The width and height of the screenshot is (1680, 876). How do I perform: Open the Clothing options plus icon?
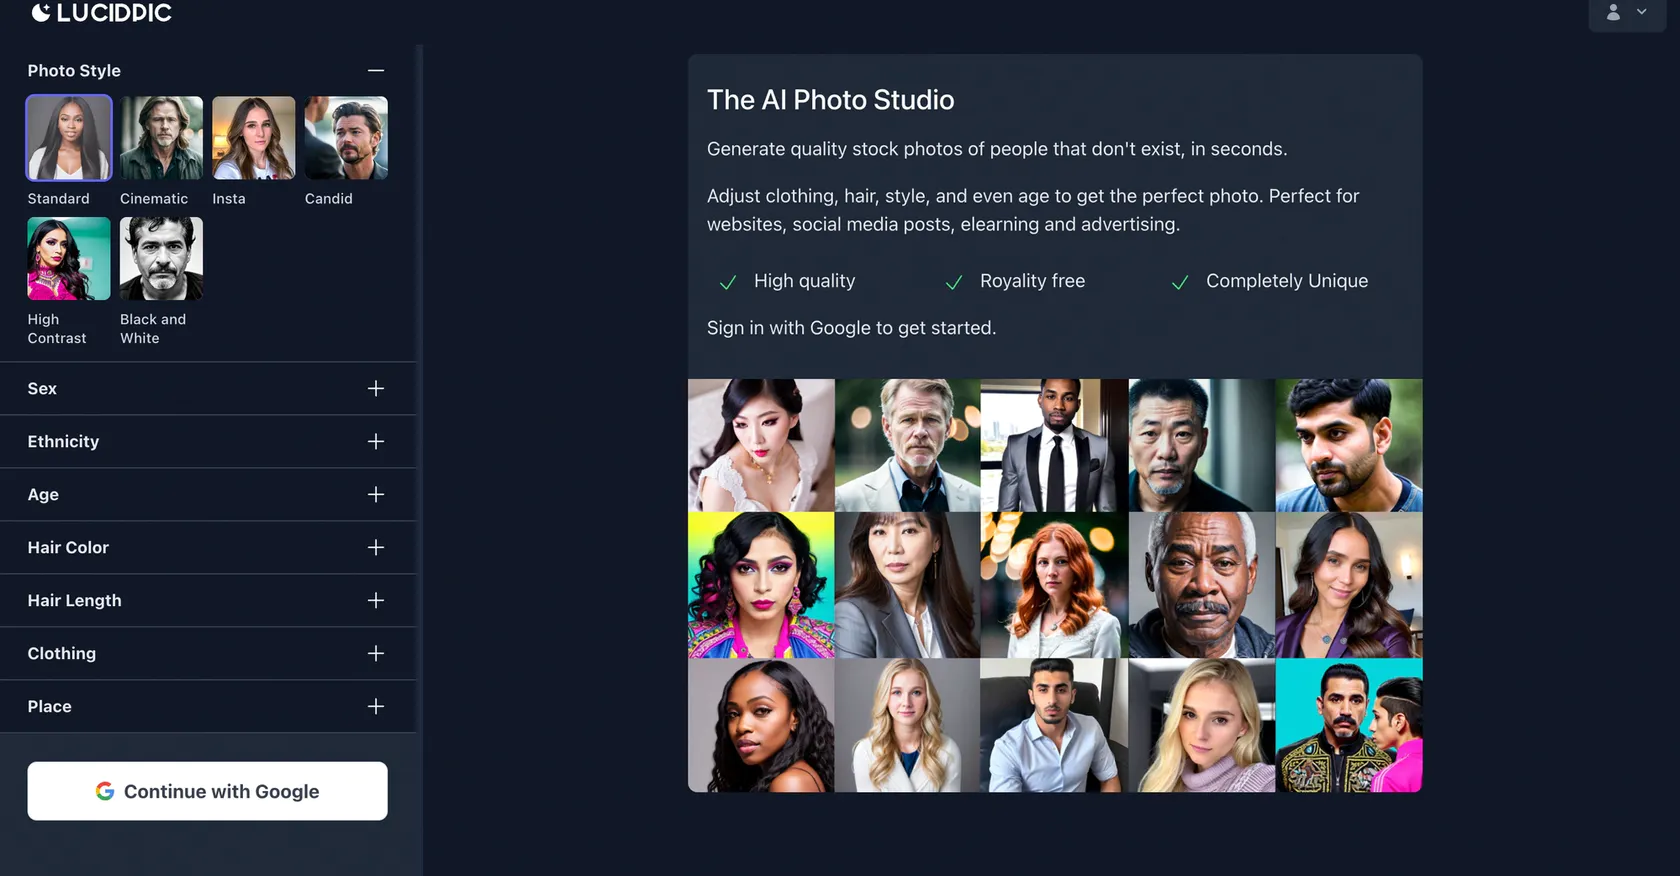(x=376, y=654)
